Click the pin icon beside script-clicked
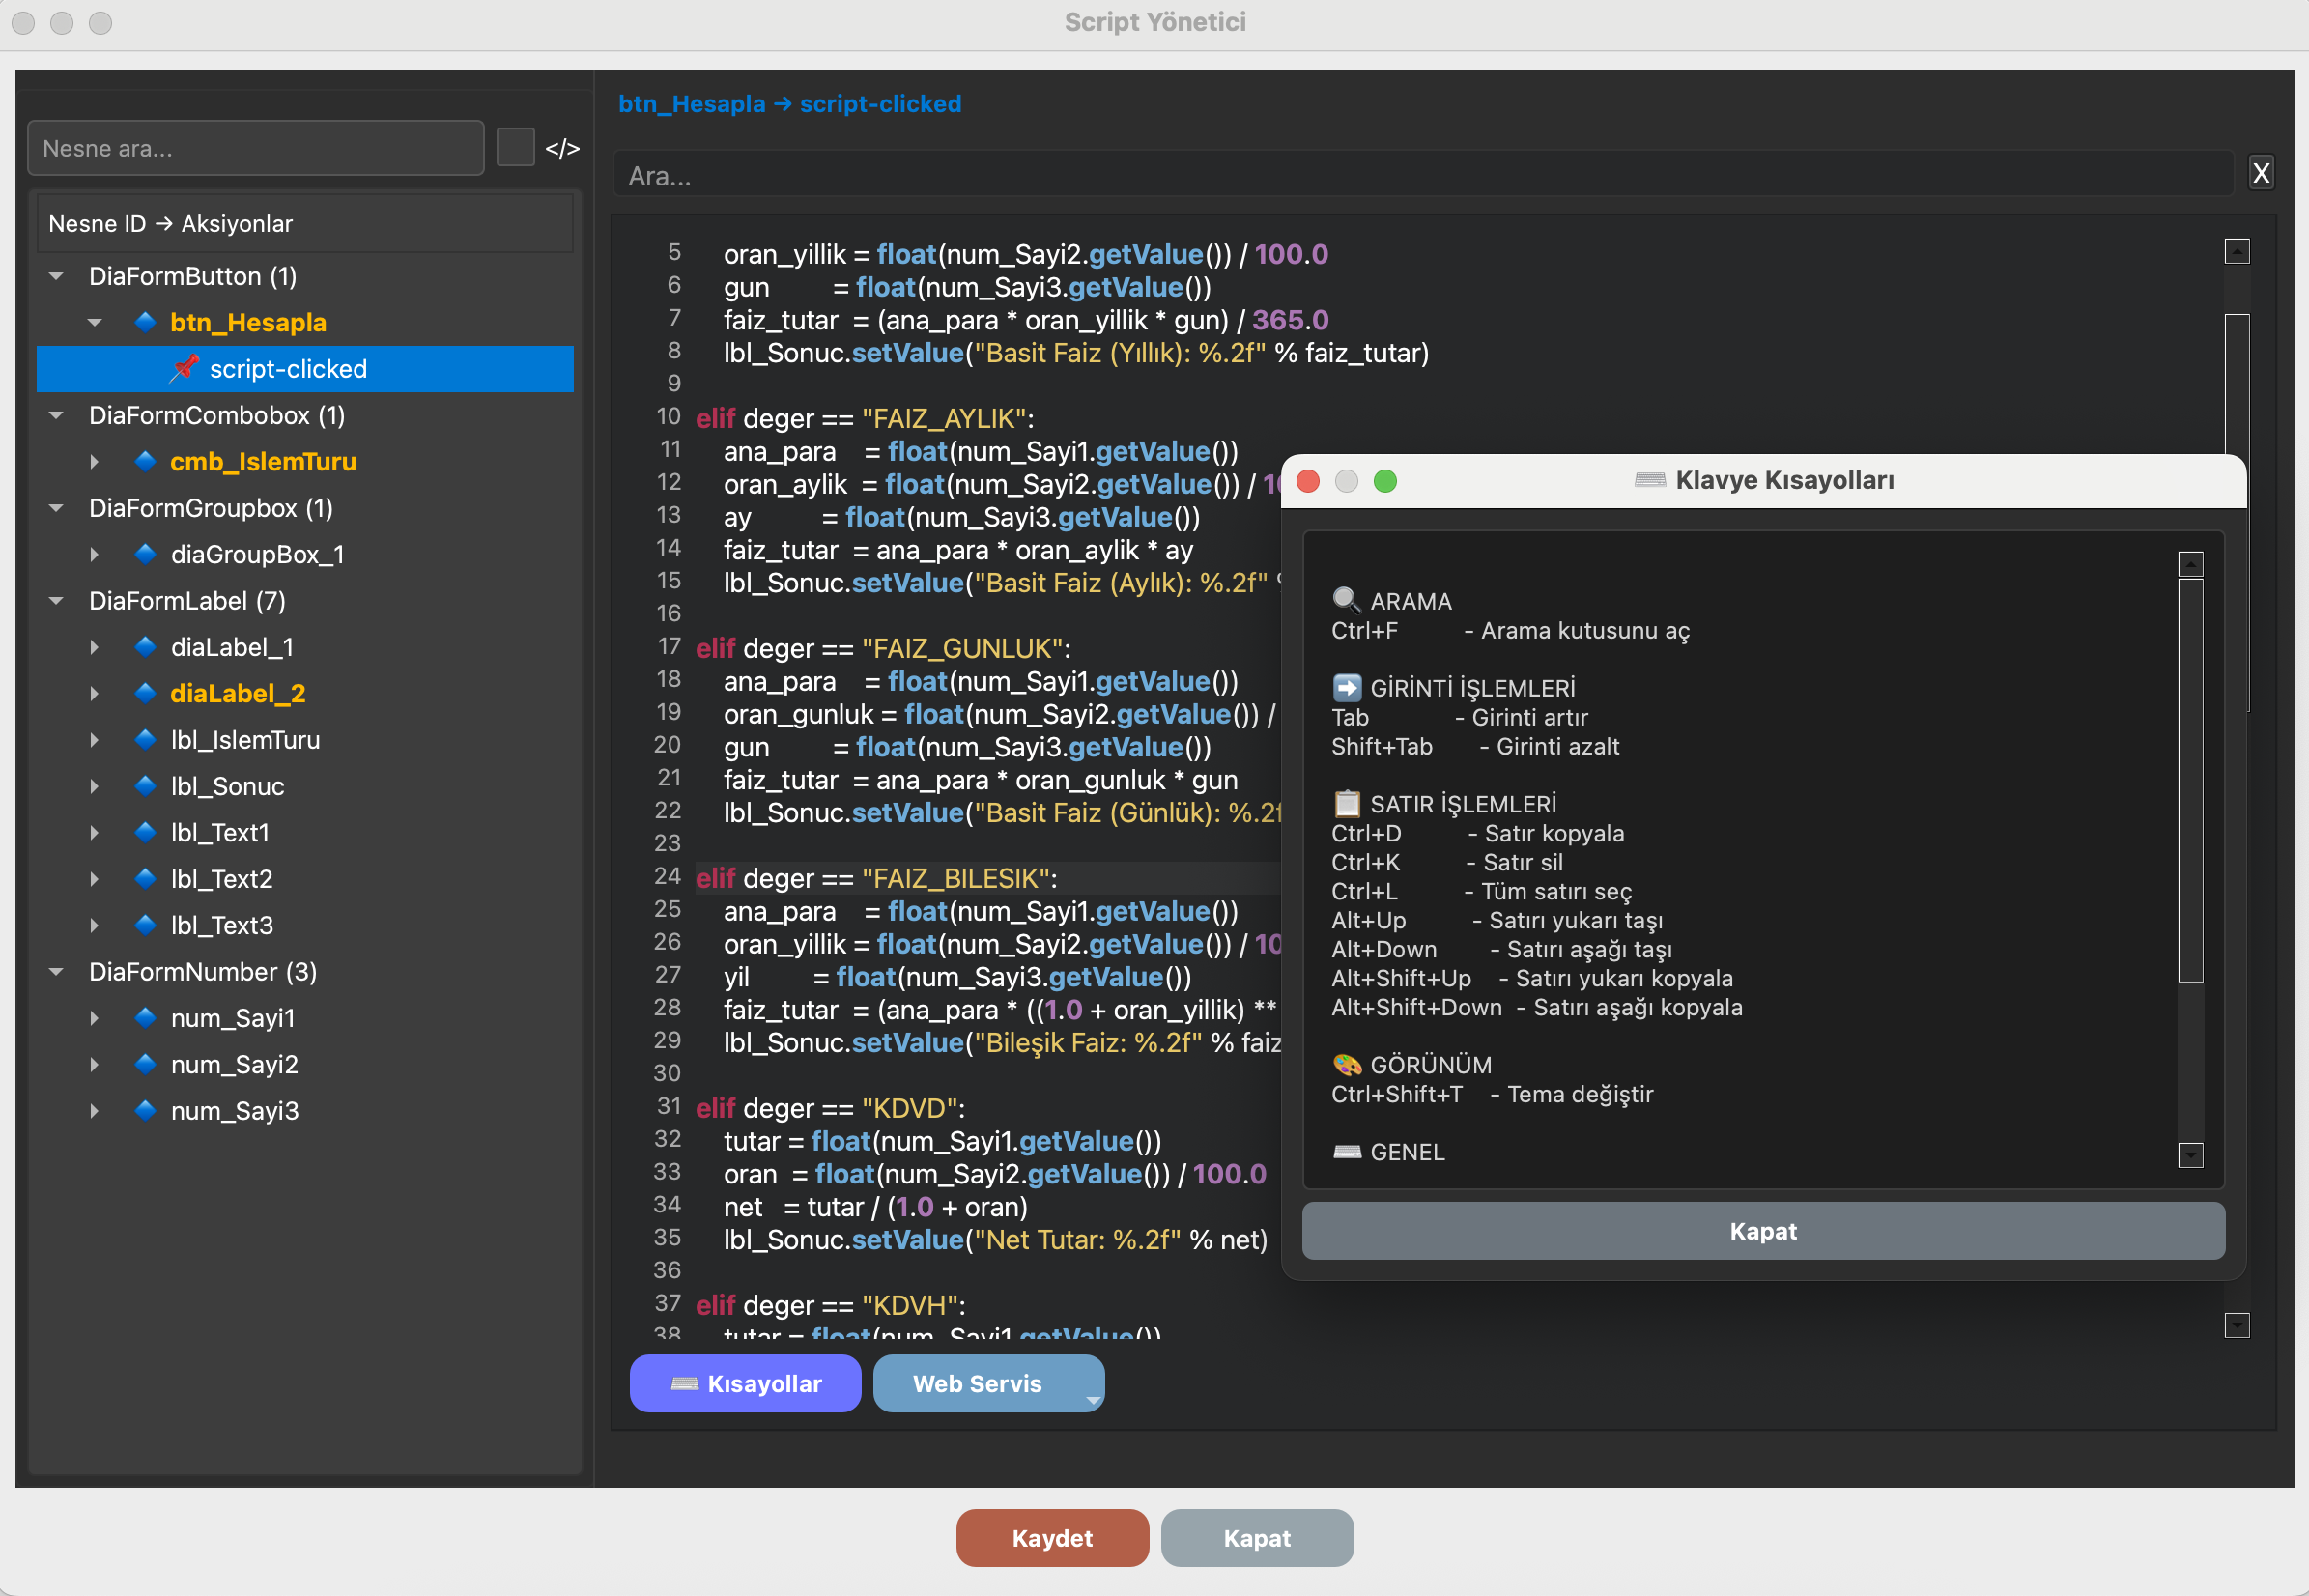Viewport: 2309px width, 1596px height. (184, 368)
